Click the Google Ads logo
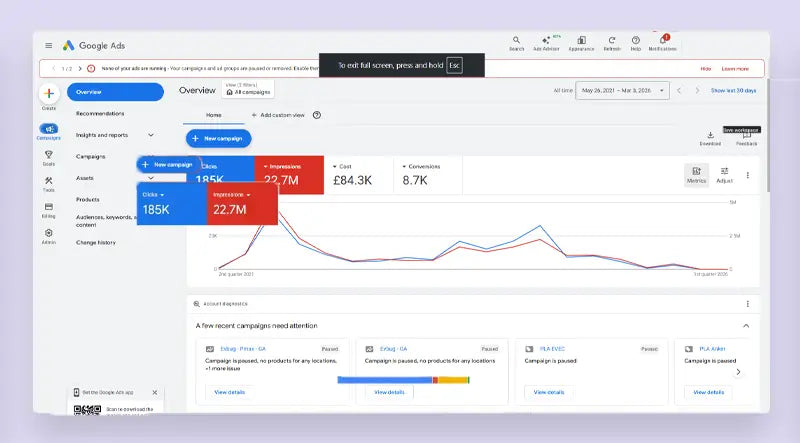Screen dimensions: 800x443 tap(94, 45)
